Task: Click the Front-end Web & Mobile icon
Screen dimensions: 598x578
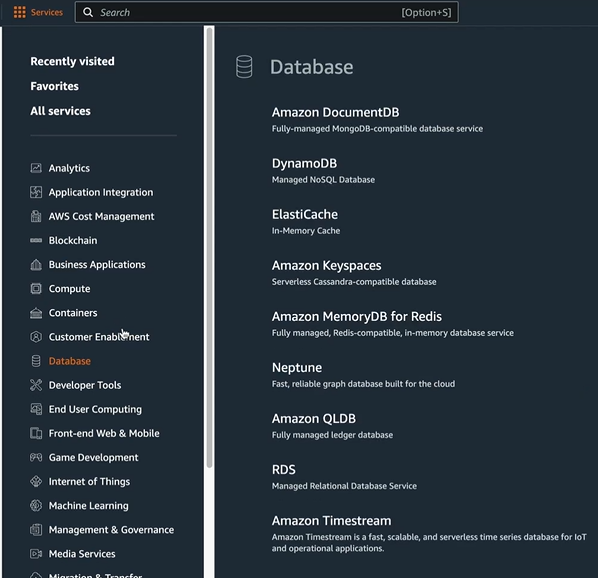Action: [x=36, y=433]
